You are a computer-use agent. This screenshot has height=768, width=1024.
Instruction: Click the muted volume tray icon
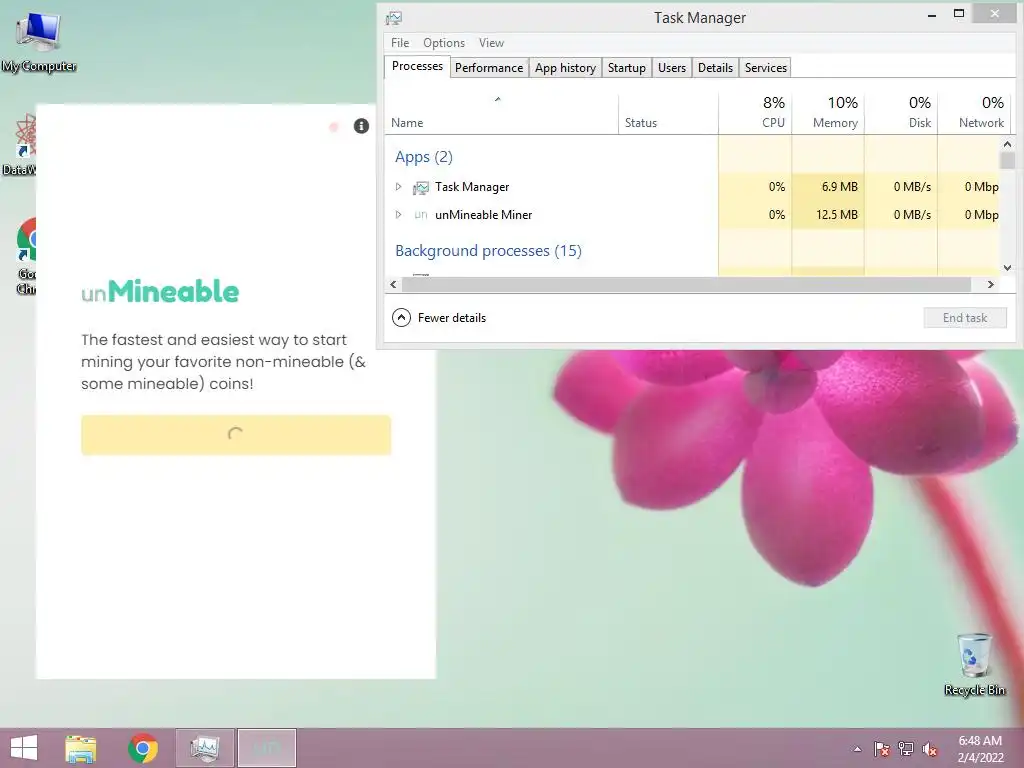point(930,749)
